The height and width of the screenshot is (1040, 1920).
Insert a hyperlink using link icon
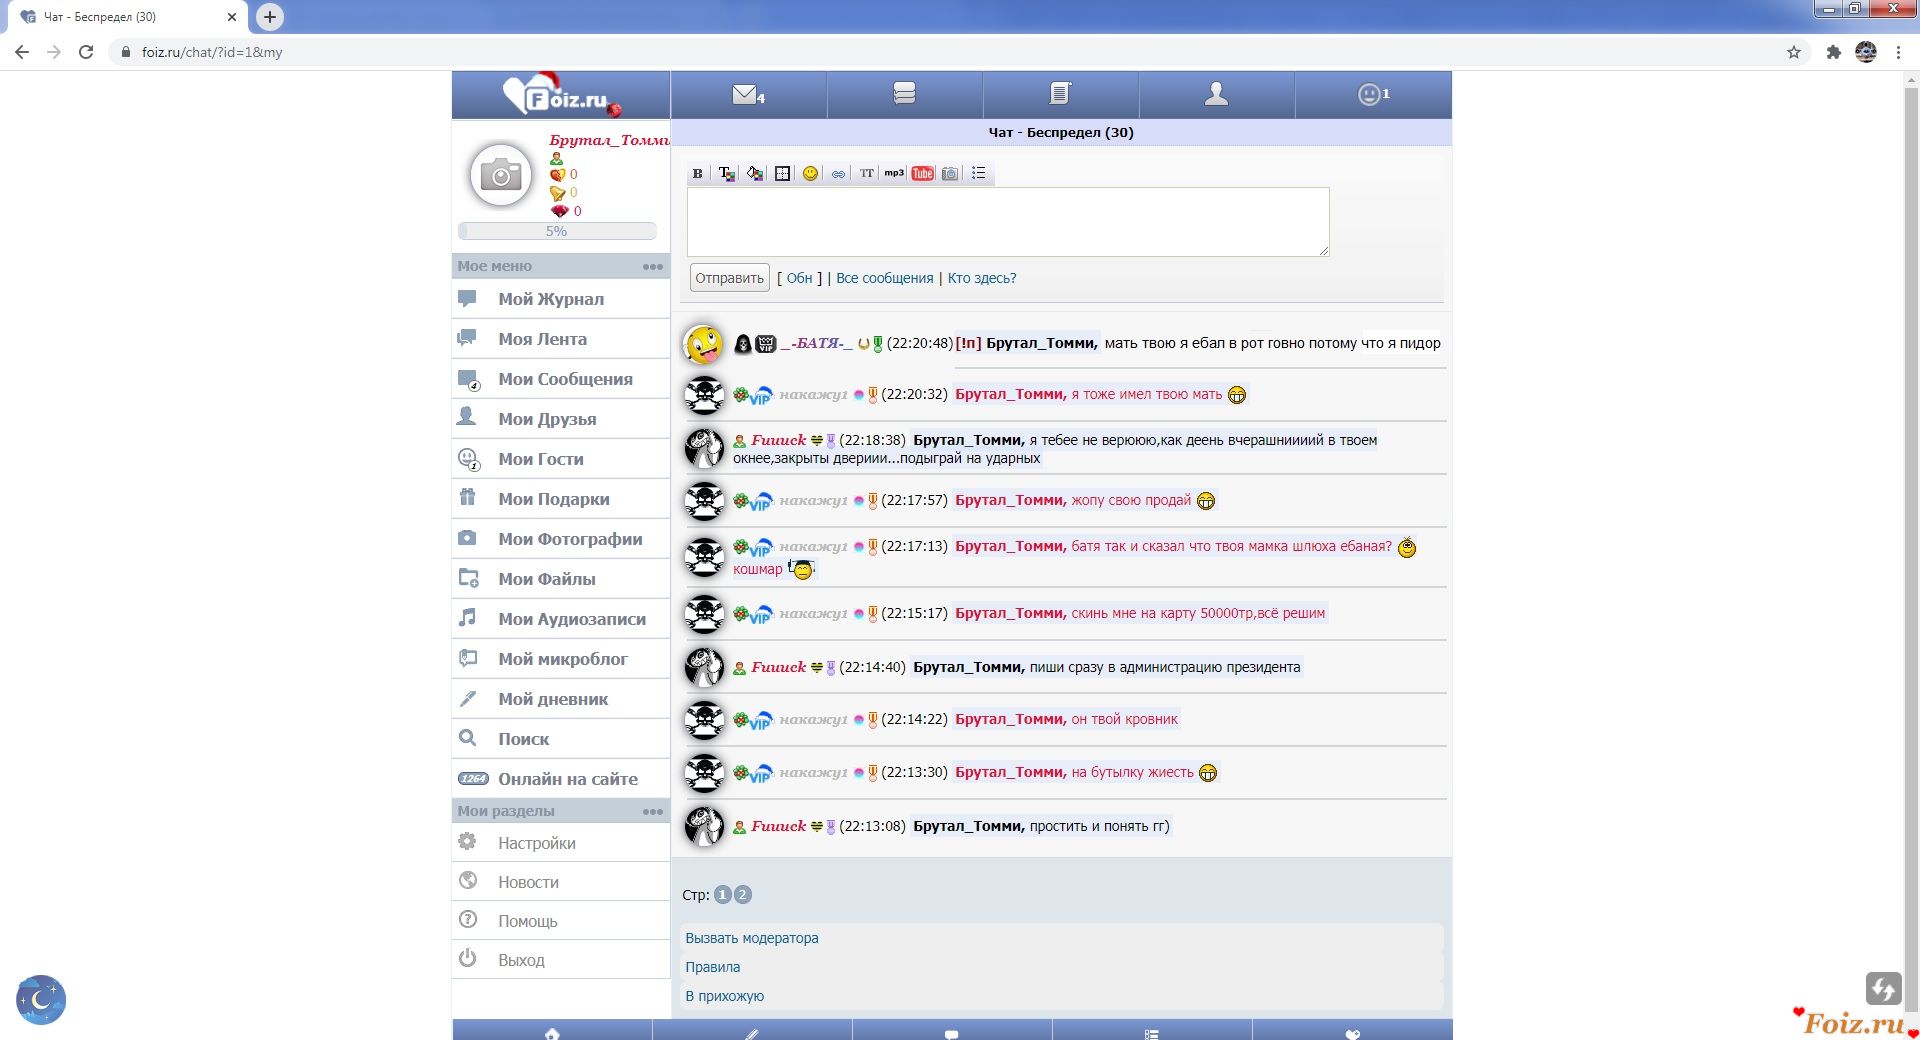pos(838,173)
